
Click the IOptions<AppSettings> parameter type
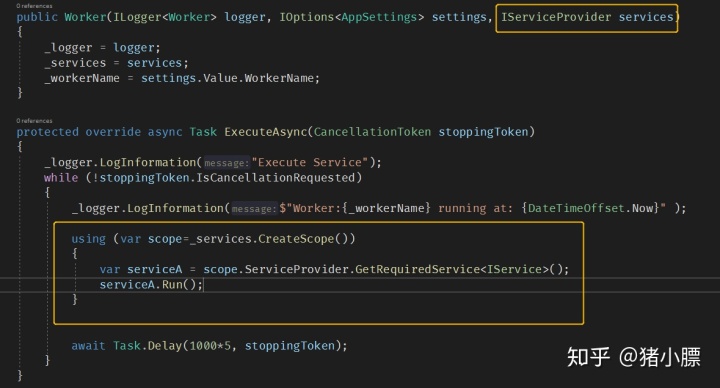tap(352, 17)
